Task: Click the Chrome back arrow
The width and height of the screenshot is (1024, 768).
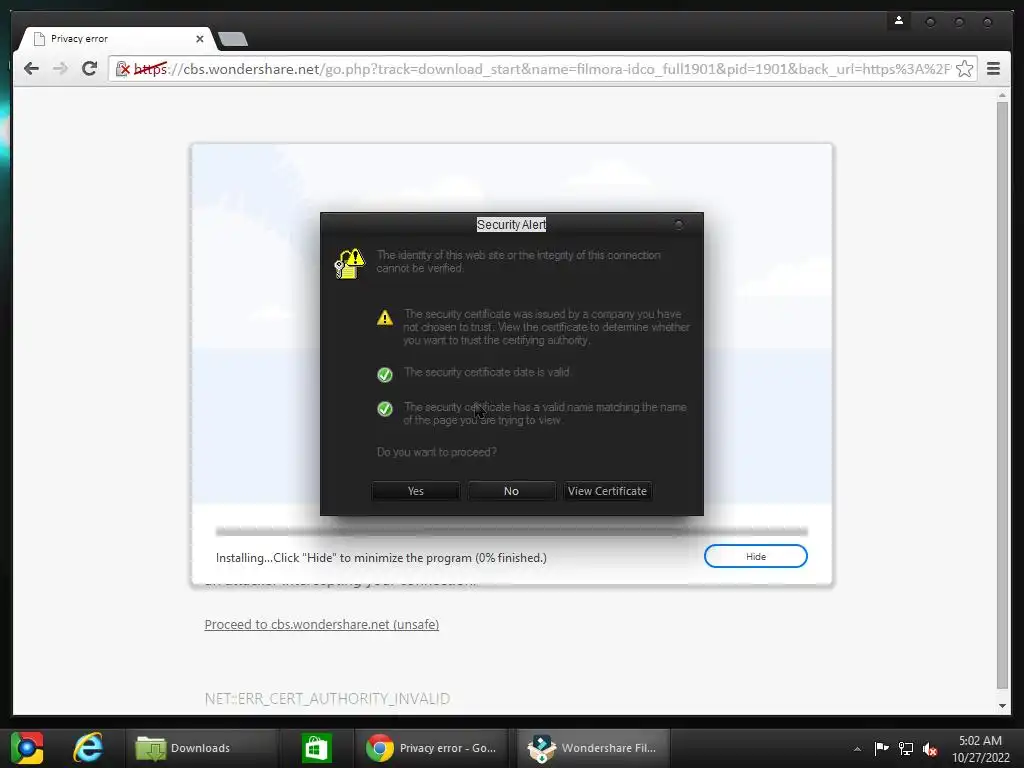Action: pos(31,69)
